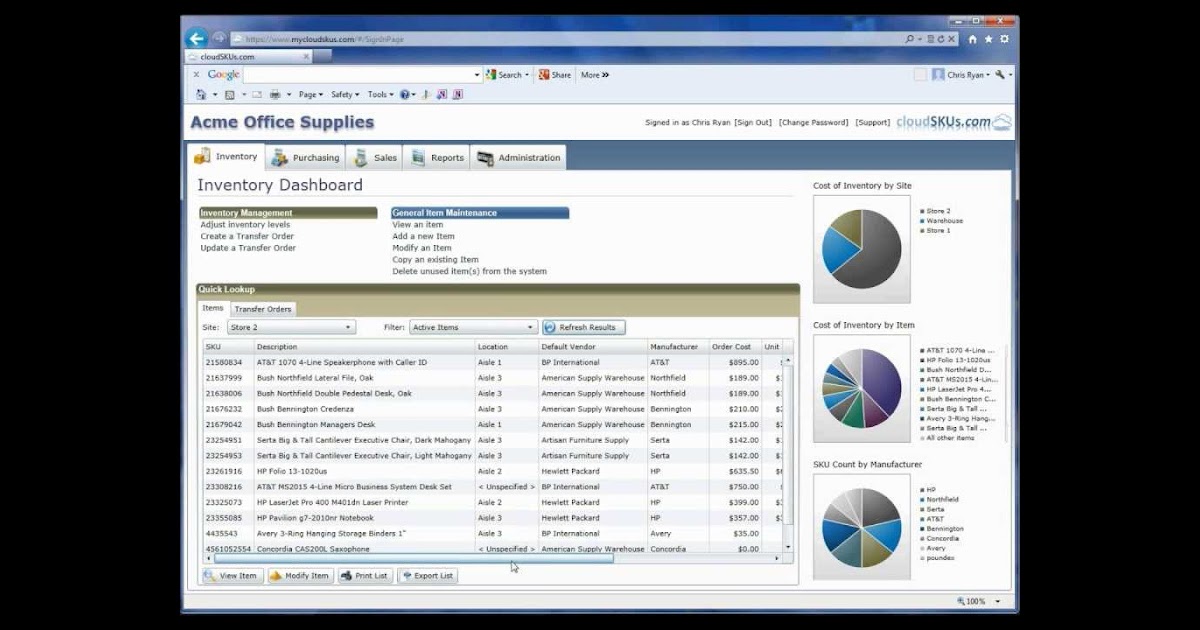The width and height of the screenshot is (1200, 630).
Task: Click the Support link
Action: pos(873,123)
